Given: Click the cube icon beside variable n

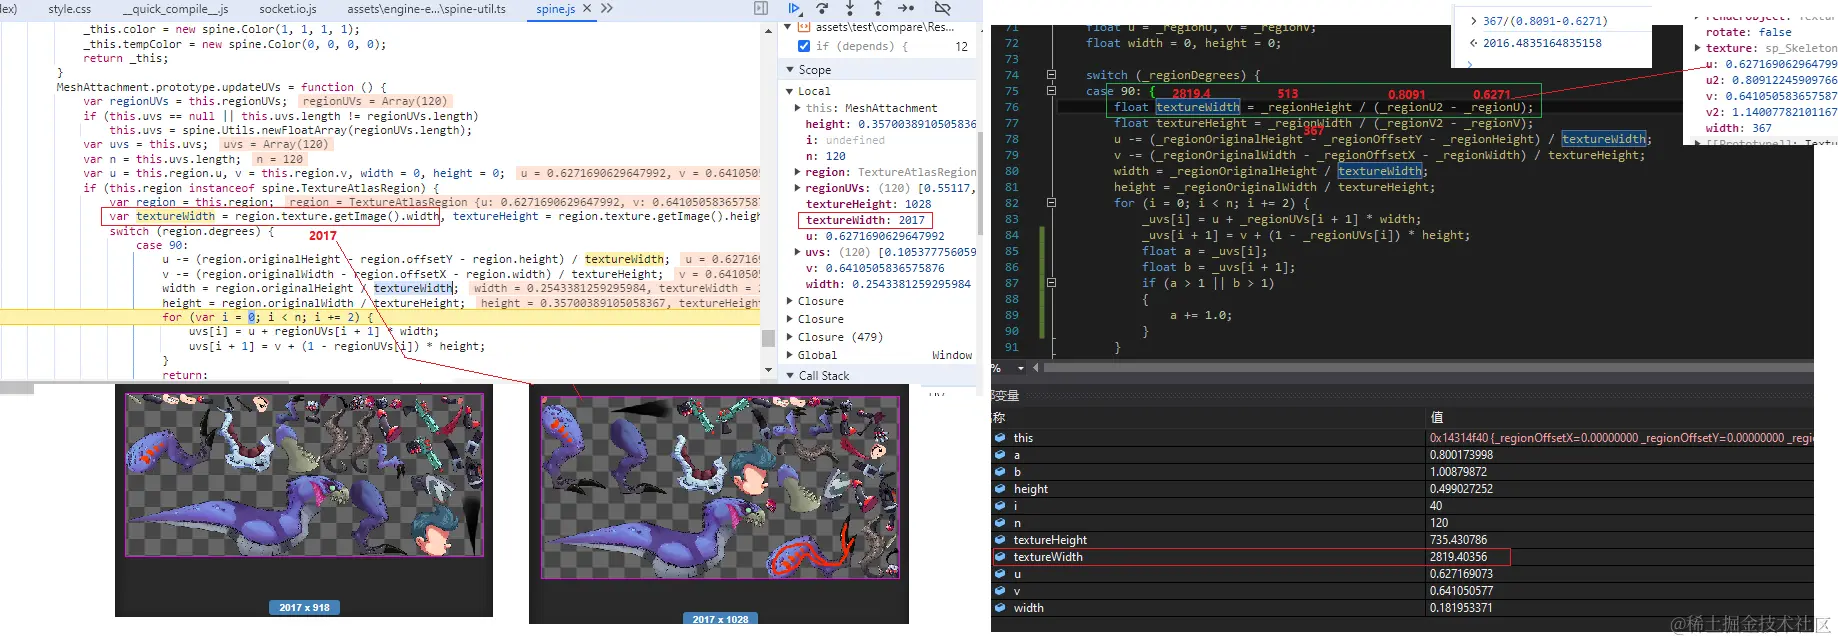Looking at the screenshot, I should pyautogui.click(x=1000, y=523).
